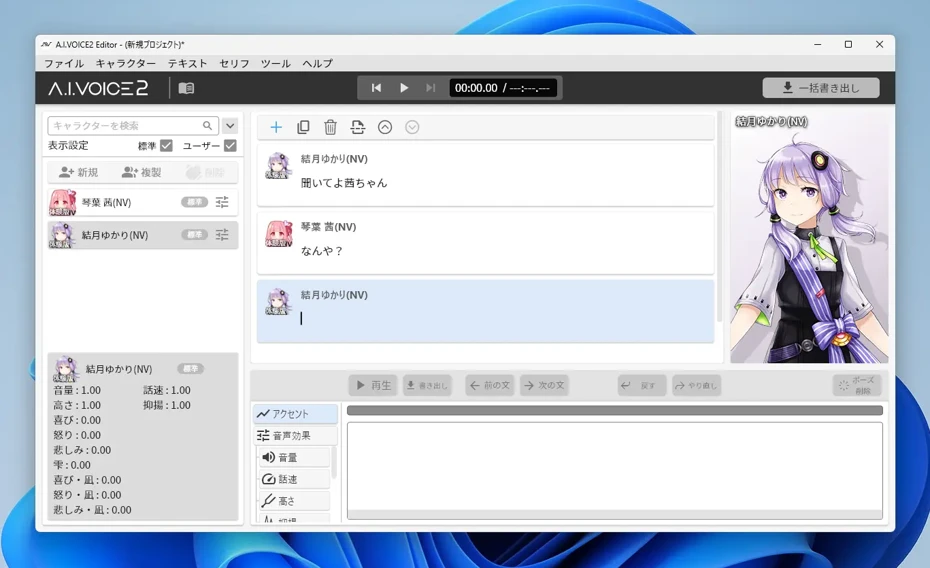Play the audio from the top bar

pos(403,88)
